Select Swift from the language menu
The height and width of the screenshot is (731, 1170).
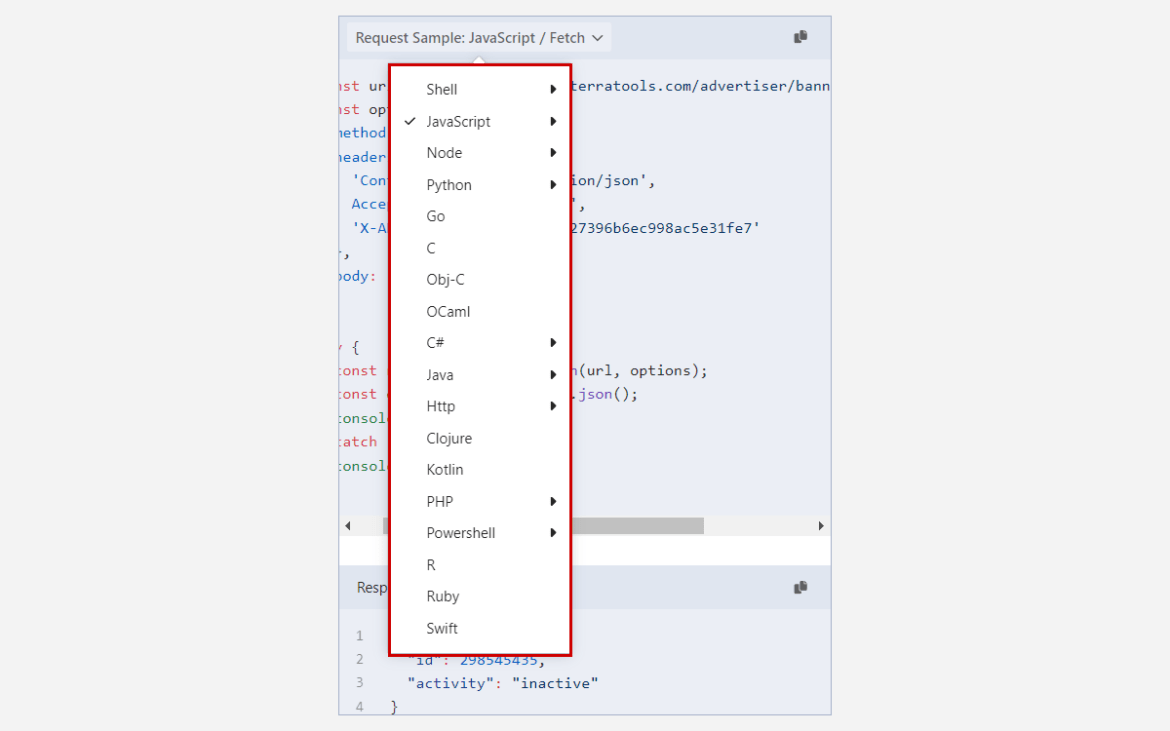[x=442, y=628]
